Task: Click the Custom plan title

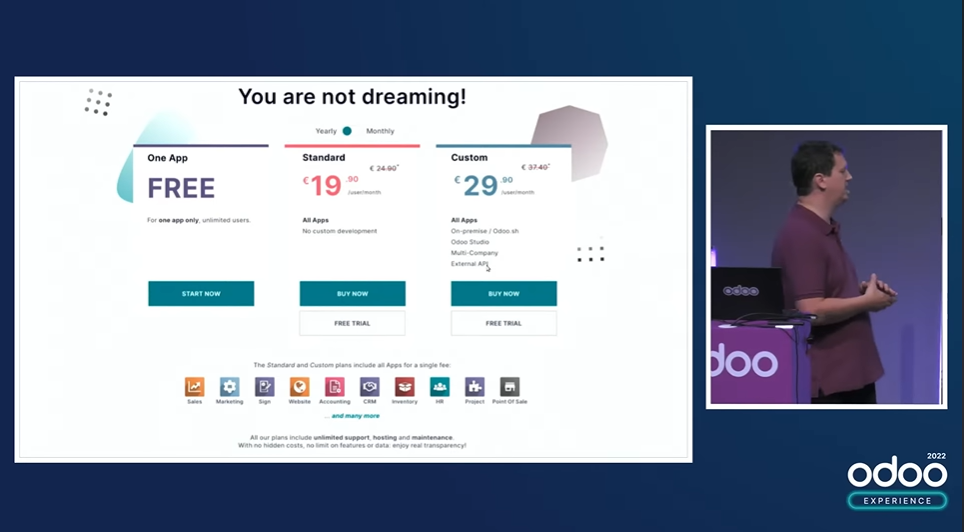Action: coord(469,157)
